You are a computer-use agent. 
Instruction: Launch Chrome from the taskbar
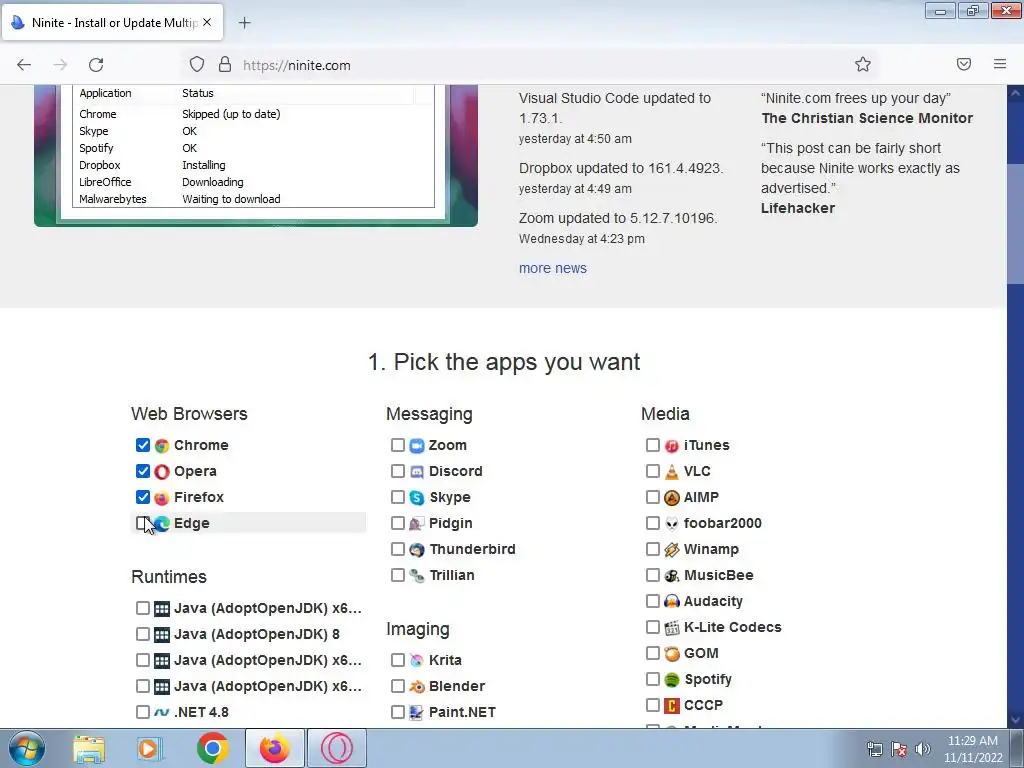pyautogui.click(x=212, y=748)
